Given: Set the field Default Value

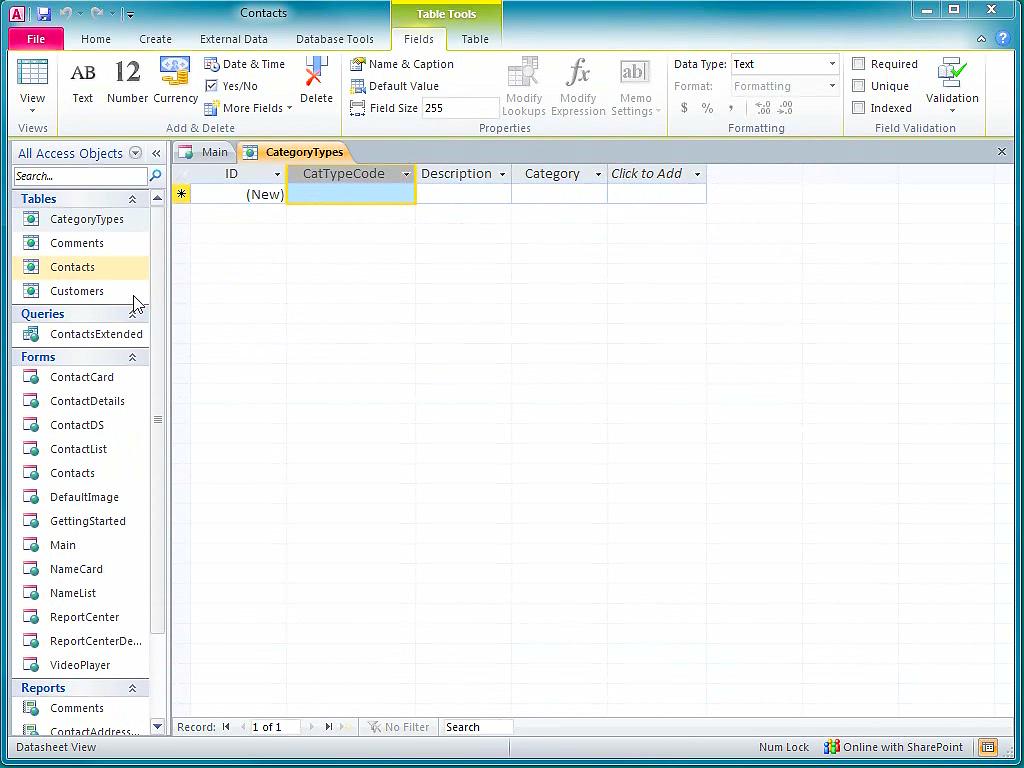Looking at the screenshot, I should tap(394, 86).
